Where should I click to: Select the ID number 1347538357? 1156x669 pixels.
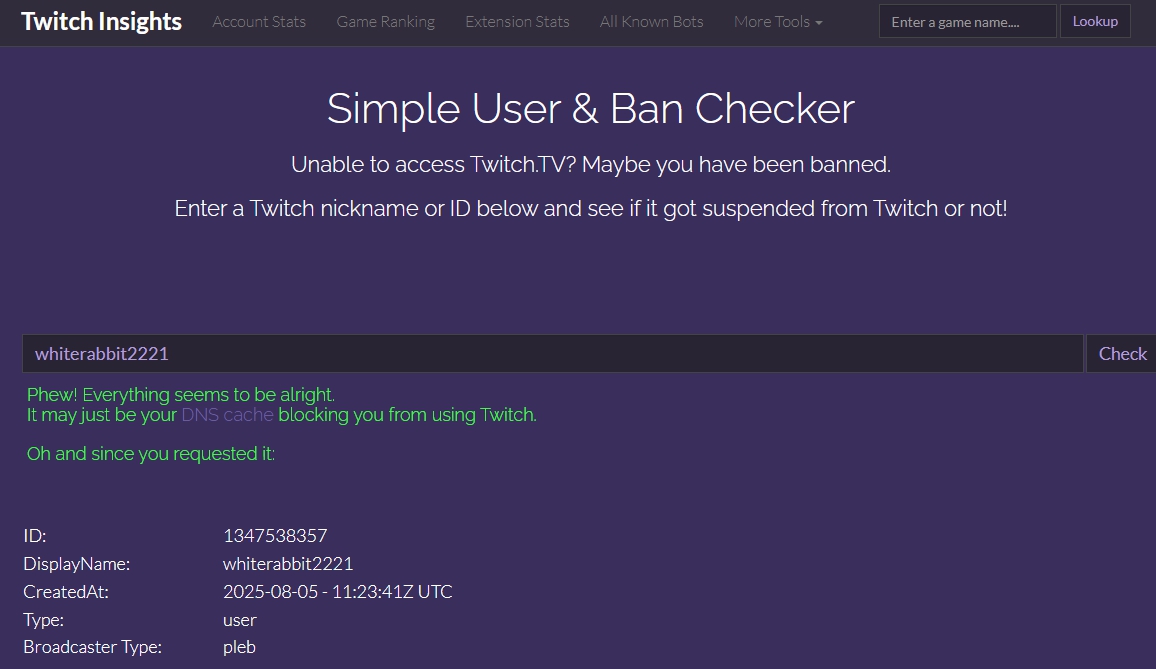click(x=275, y=536)
